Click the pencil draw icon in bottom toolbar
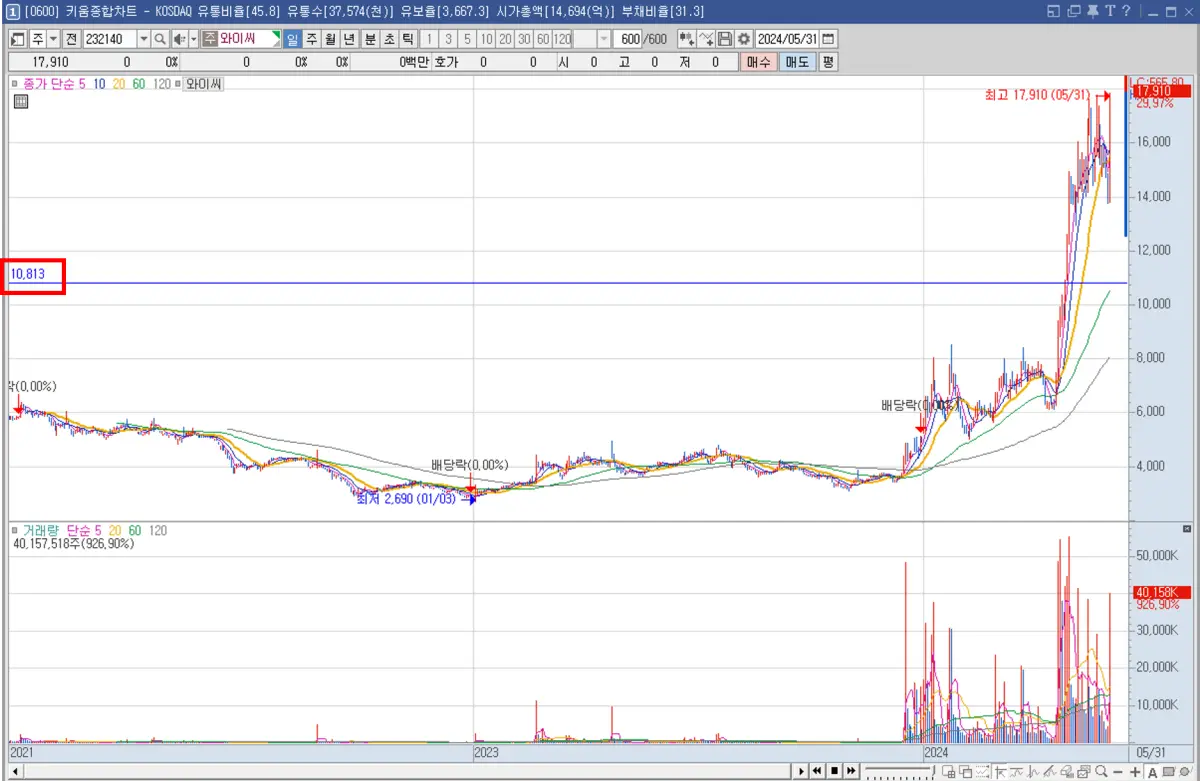The width and height of the screenshot is (1200, 781). (x=1049, y=771)
